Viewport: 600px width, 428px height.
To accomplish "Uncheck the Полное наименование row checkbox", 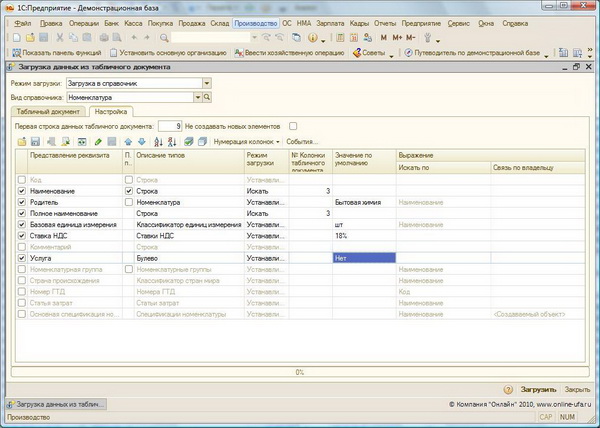I will 22,213.
